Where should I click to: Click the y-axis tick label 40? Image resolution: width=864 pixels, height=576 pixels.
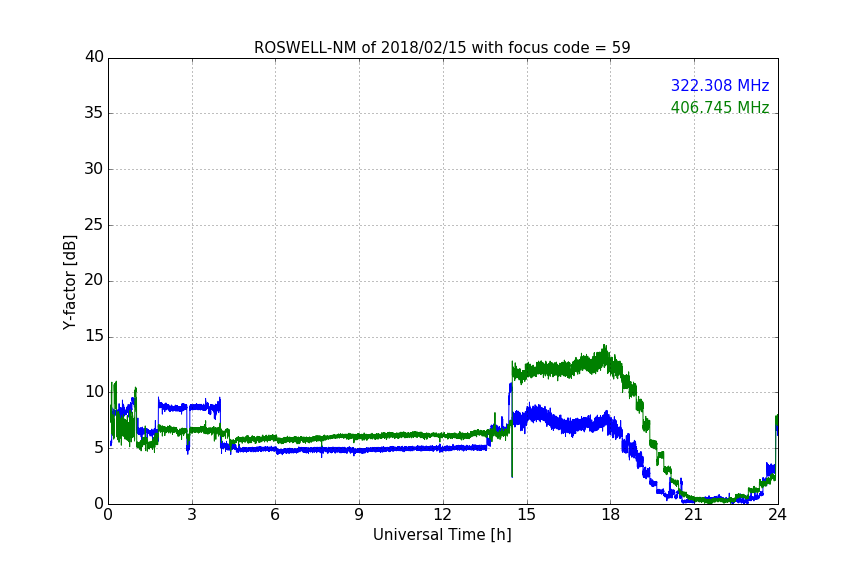(x=94, y=57)
